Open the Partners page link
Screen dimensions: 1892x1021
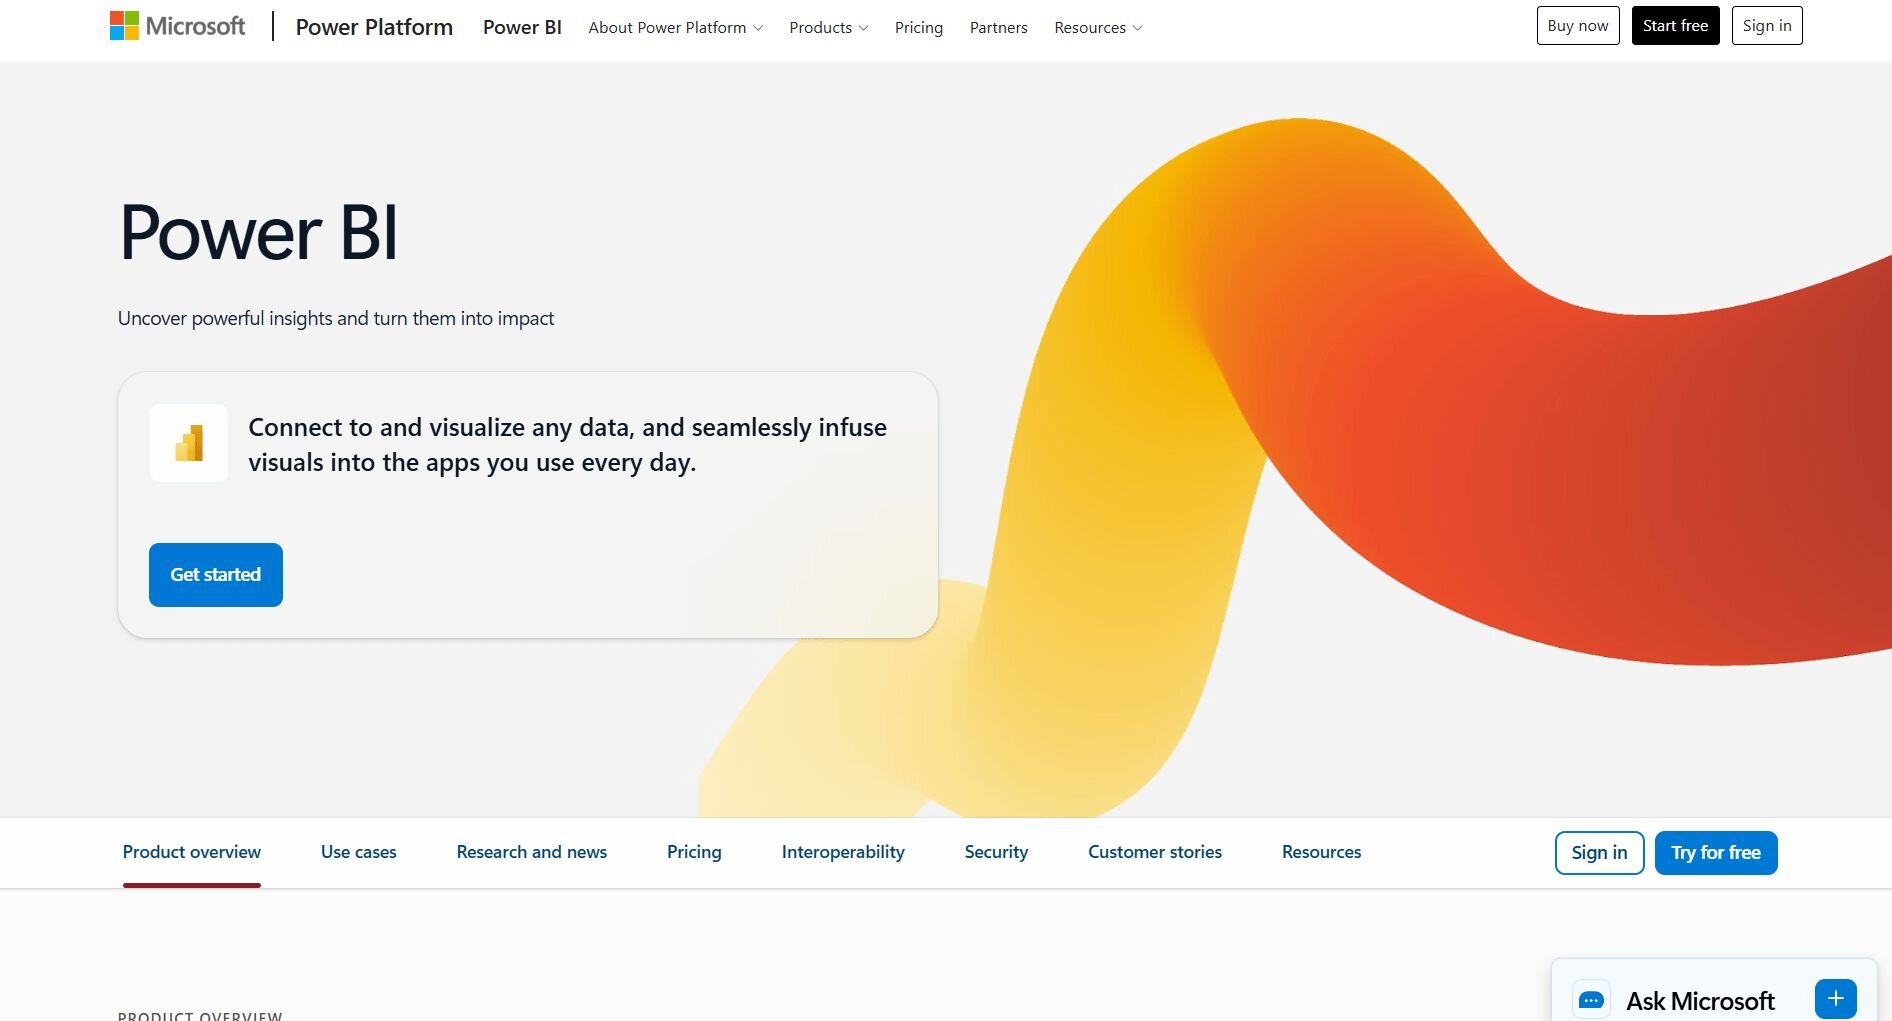(997, 27)
